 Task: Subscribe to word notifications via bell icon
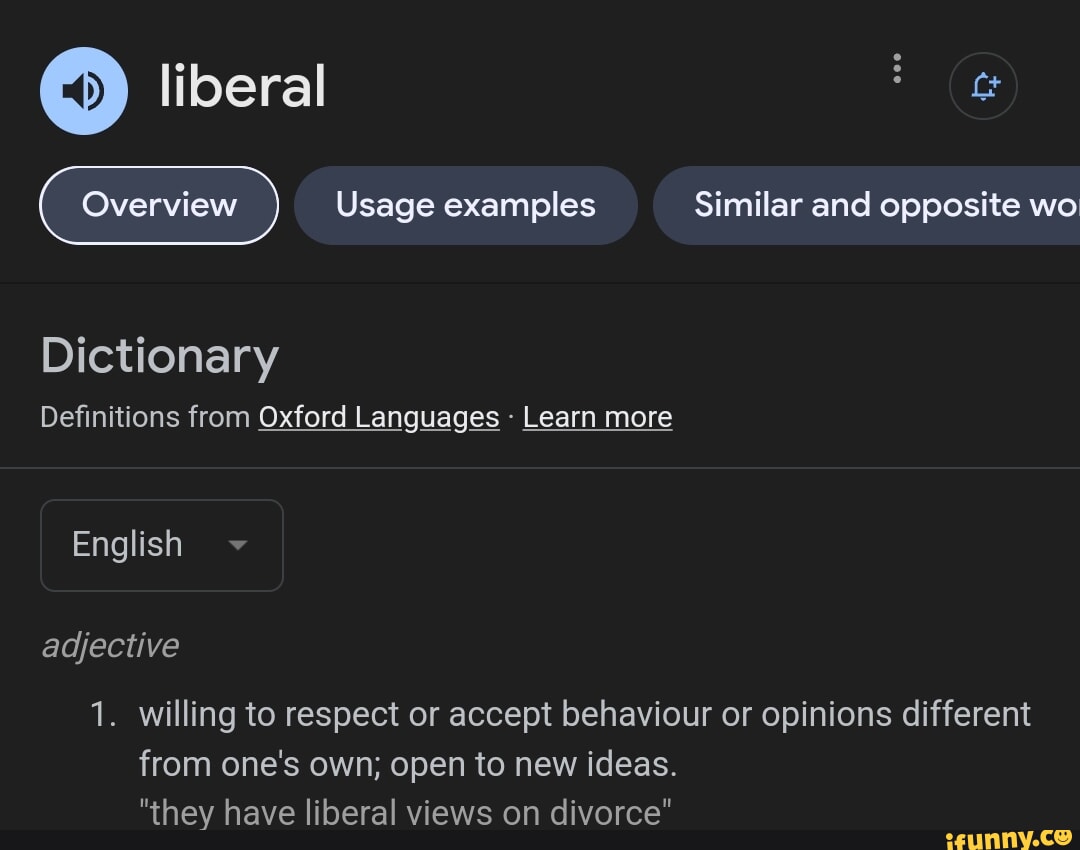point(983,86)
